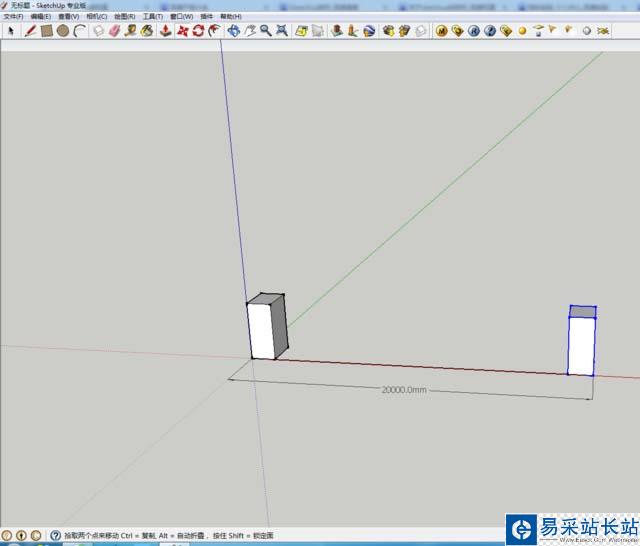Select the Push/Pull tool
This screenshot has height=546, width=640.
pyautogui.click(x=165, y=30)
